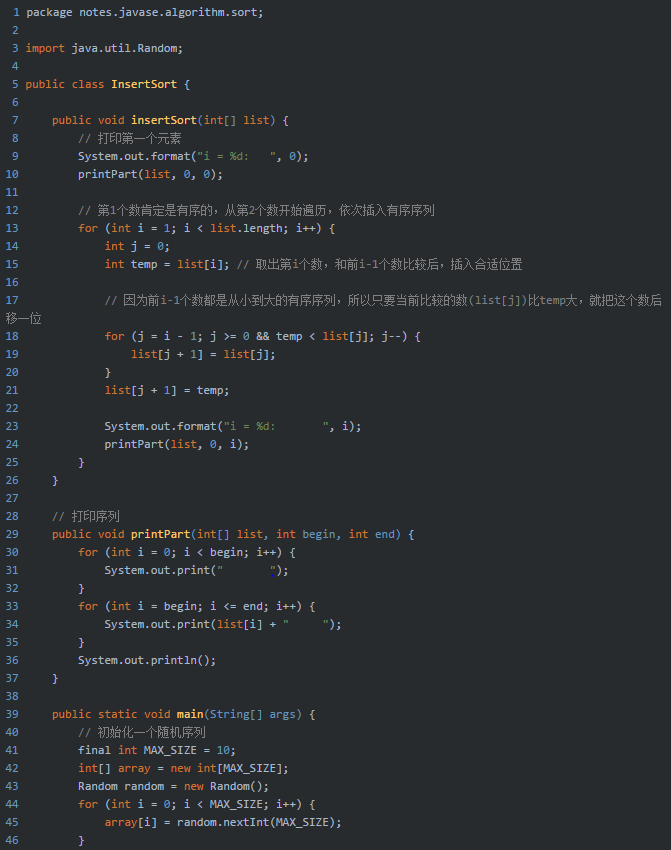Click 'System.out.println();' on line 36
The image size is (671, 850).
(147, 660)
